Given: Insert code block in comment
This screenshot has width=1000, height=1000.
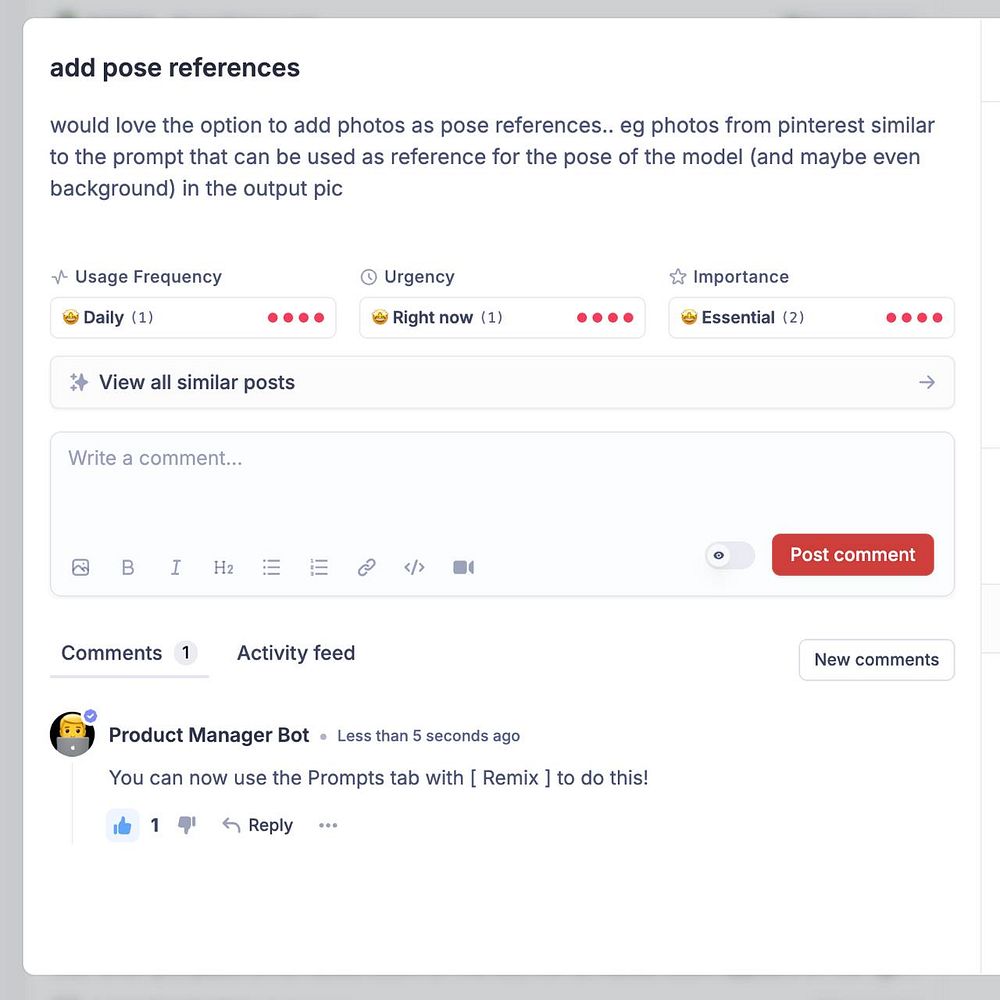Looking at the screenshot, I should click(x=414, y=567).
